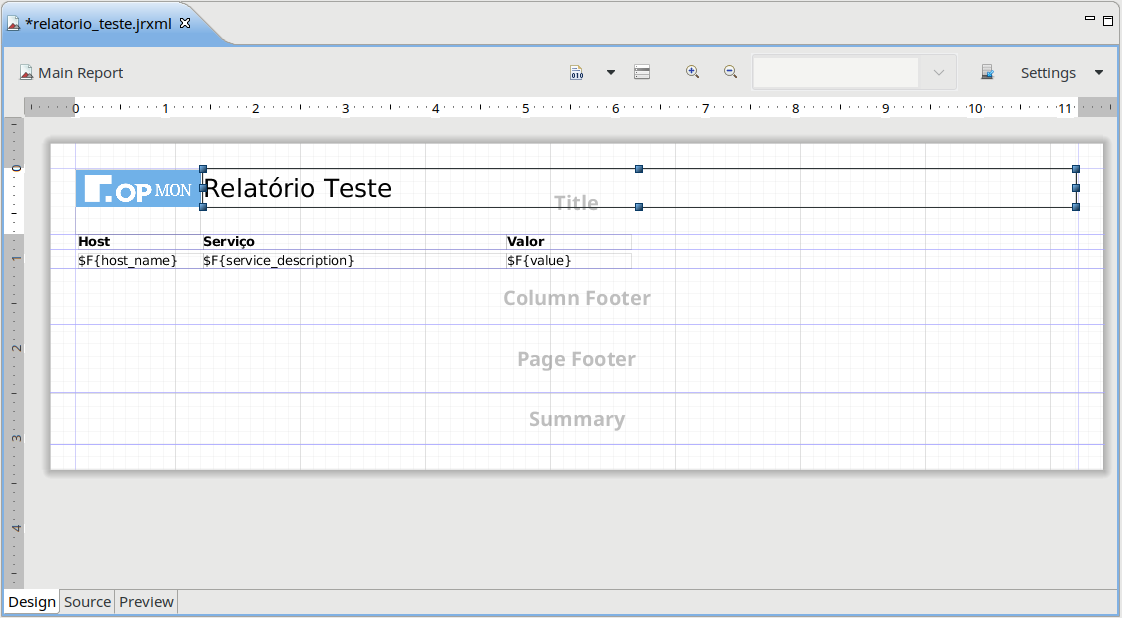Screen dimensions: 1122x618
Task: Click the Main Report button
Action: [71, 73]
